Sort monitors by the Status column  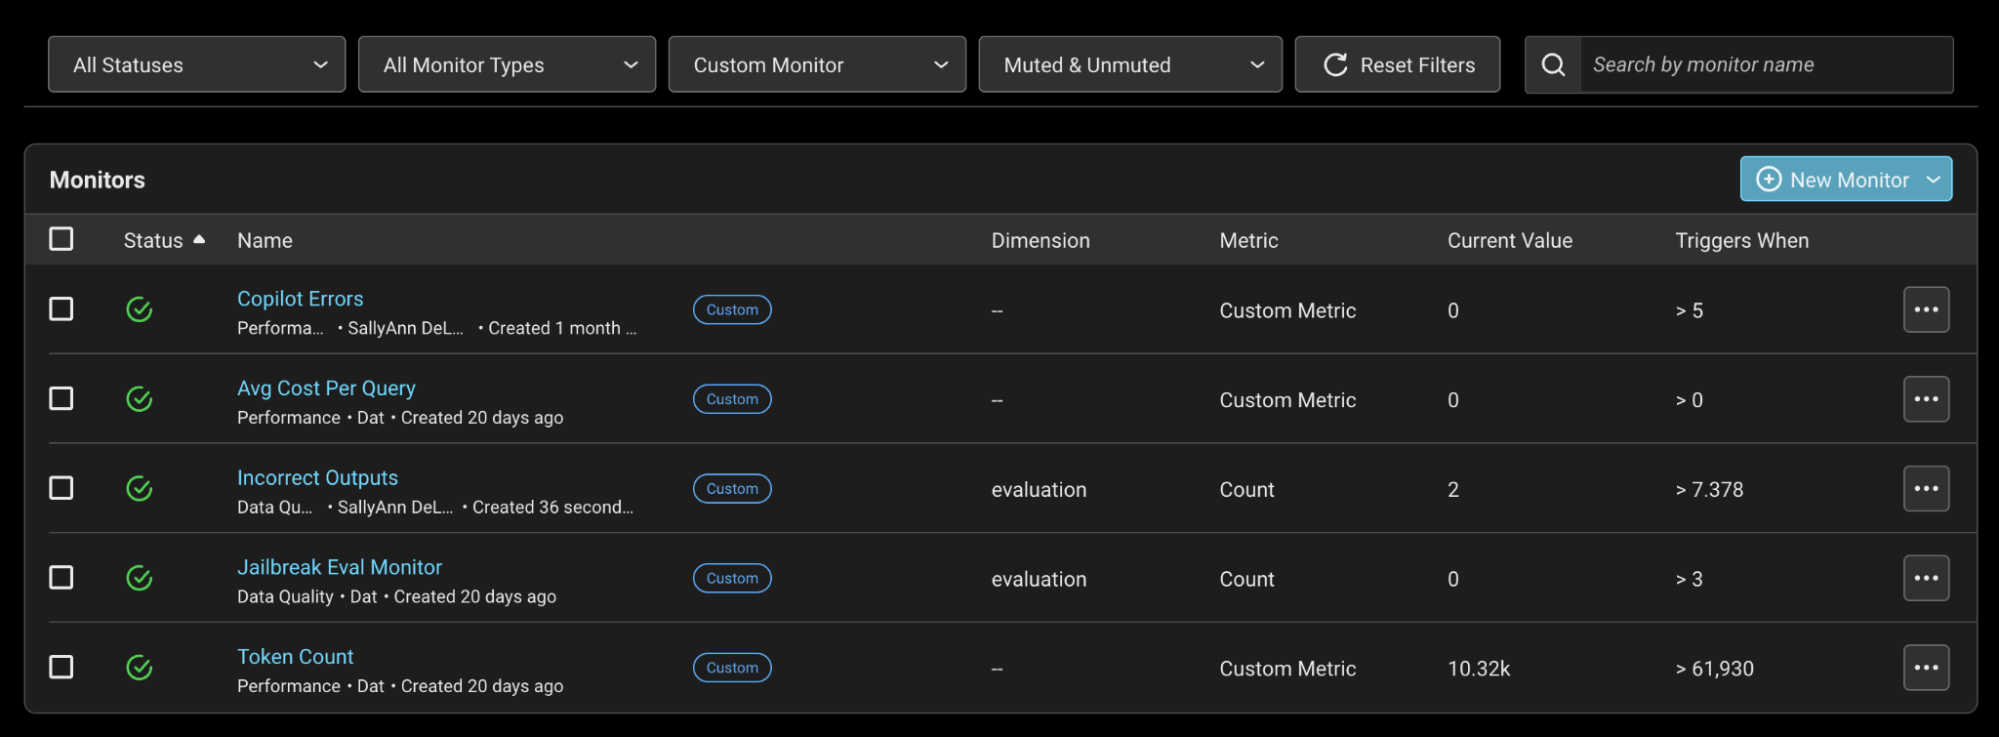[x=164, y=241]
